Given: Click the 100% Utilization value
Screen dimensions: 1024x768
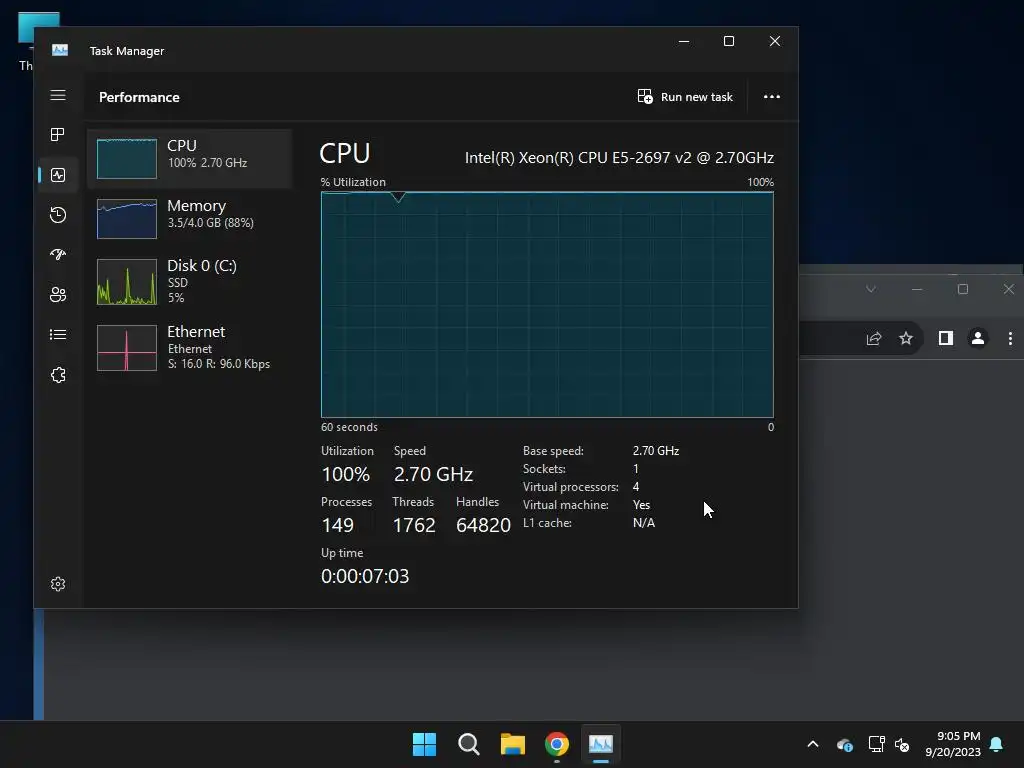Looking at the screenshot, I should 345,474.
